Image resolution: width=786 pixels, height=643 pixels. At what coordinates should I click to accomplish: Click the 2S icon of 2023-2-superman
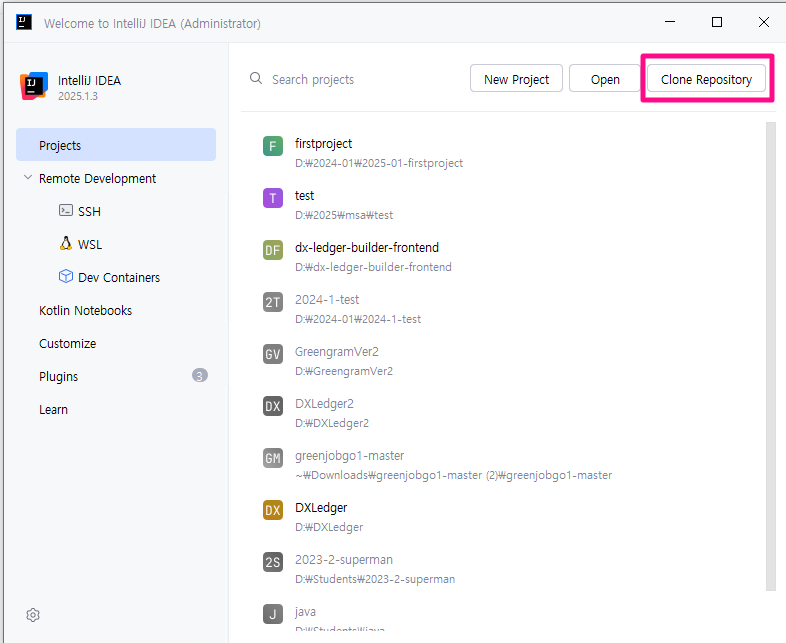(x=273, y=562)
